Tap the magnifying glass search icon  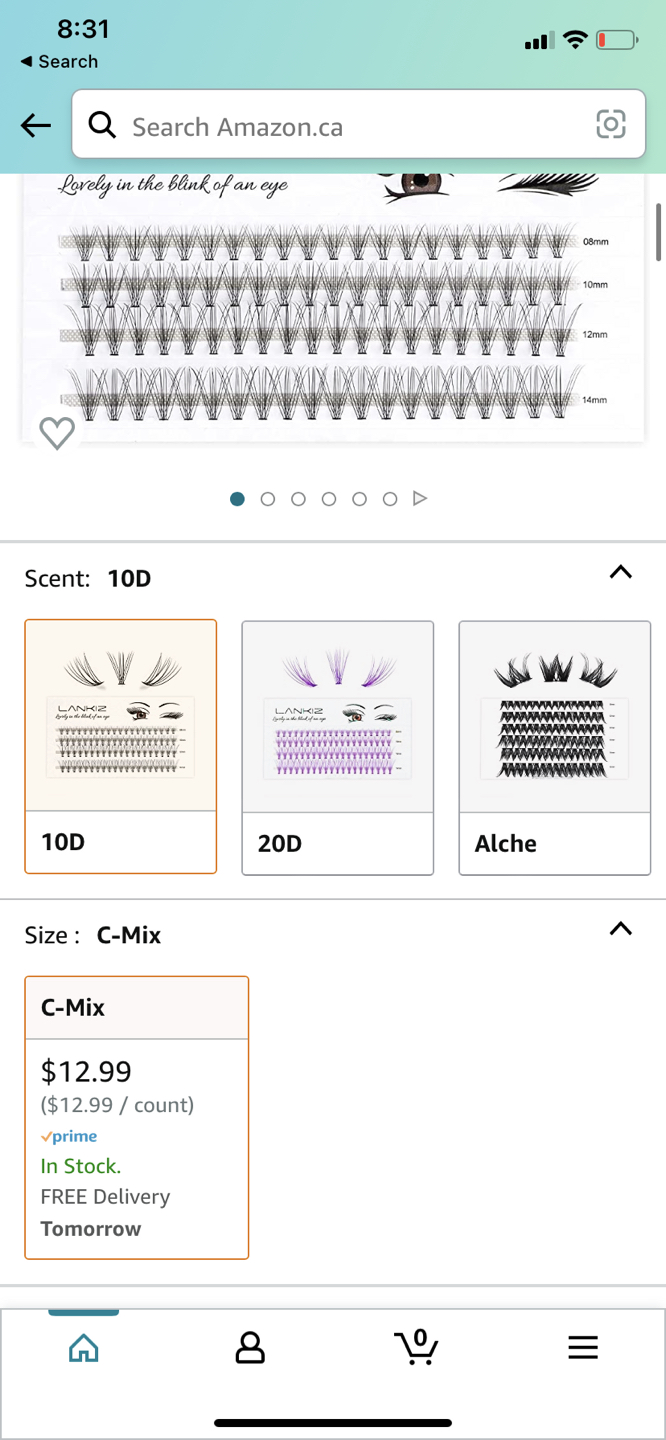(102, 125)
